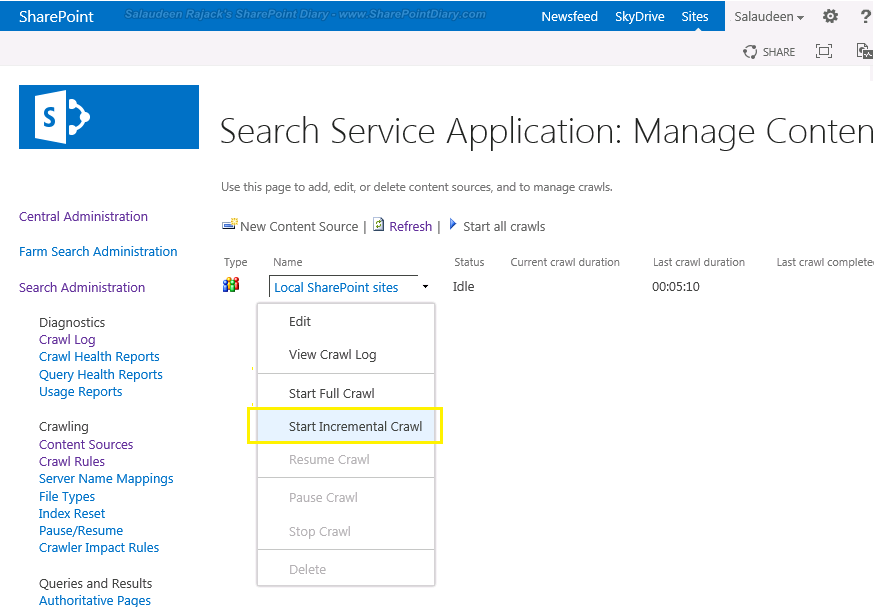Collapse the Local SharePoint sites dropdown arrow
The image size is (874, 607).
(425, 287)
